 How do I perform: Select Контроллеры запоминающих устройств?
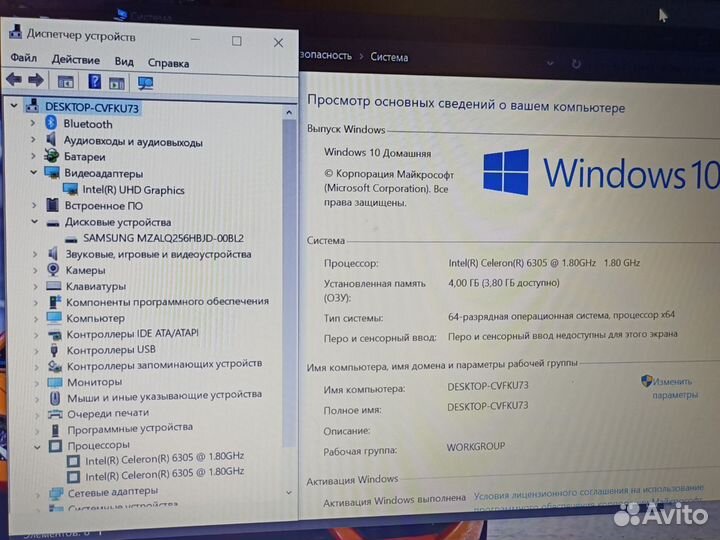pos(164,365)
